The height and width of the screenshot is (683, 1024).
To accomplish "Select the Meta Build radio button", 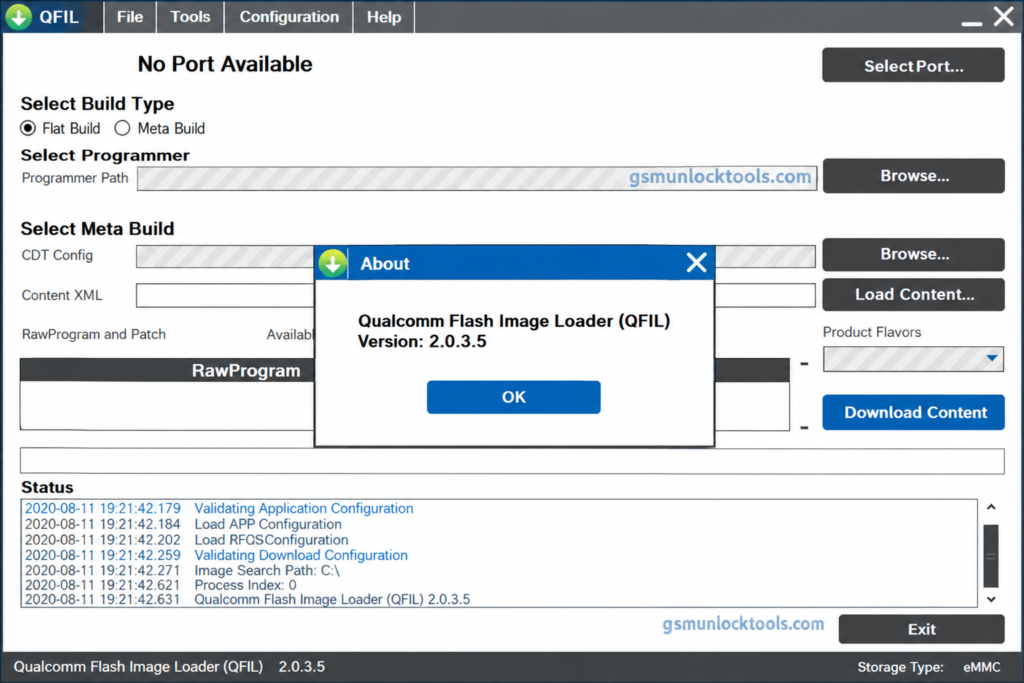I will 122,129.
